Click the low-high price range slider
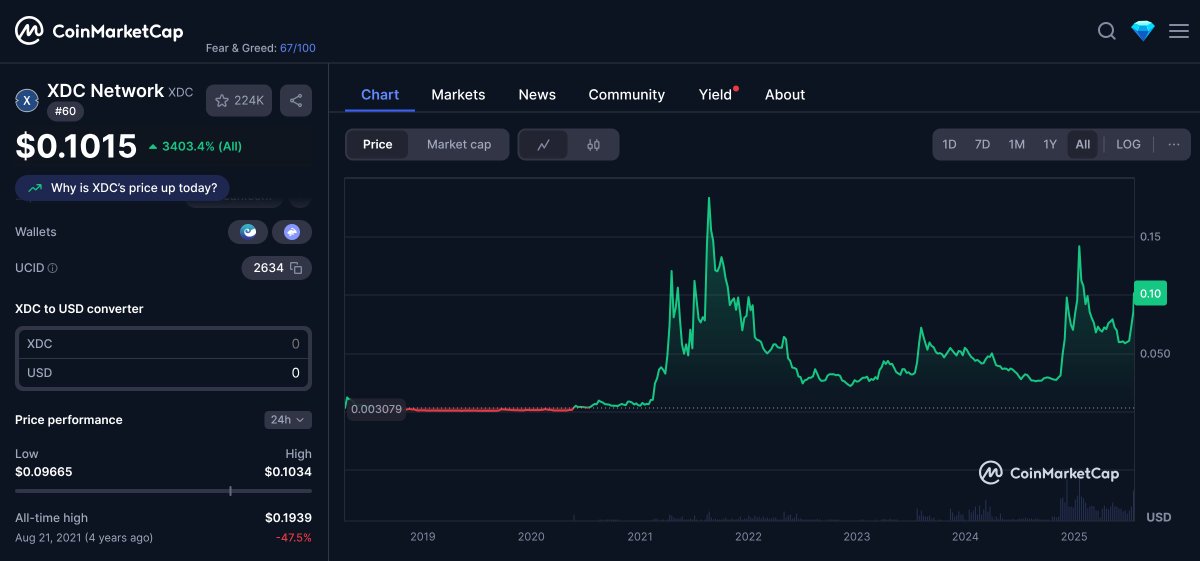The width and height of the screenshot is (1200, 561). coord(163,491)
